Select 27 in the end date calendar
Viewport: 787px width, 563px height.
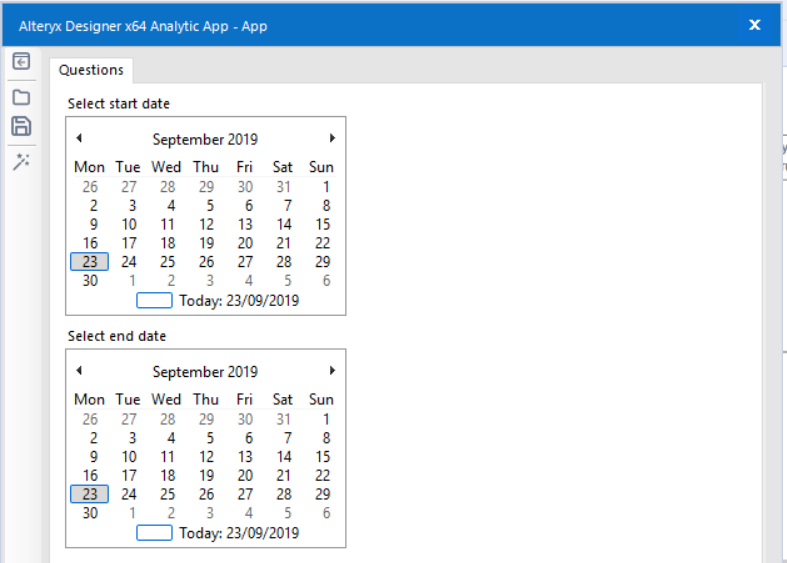click(245, 494)
